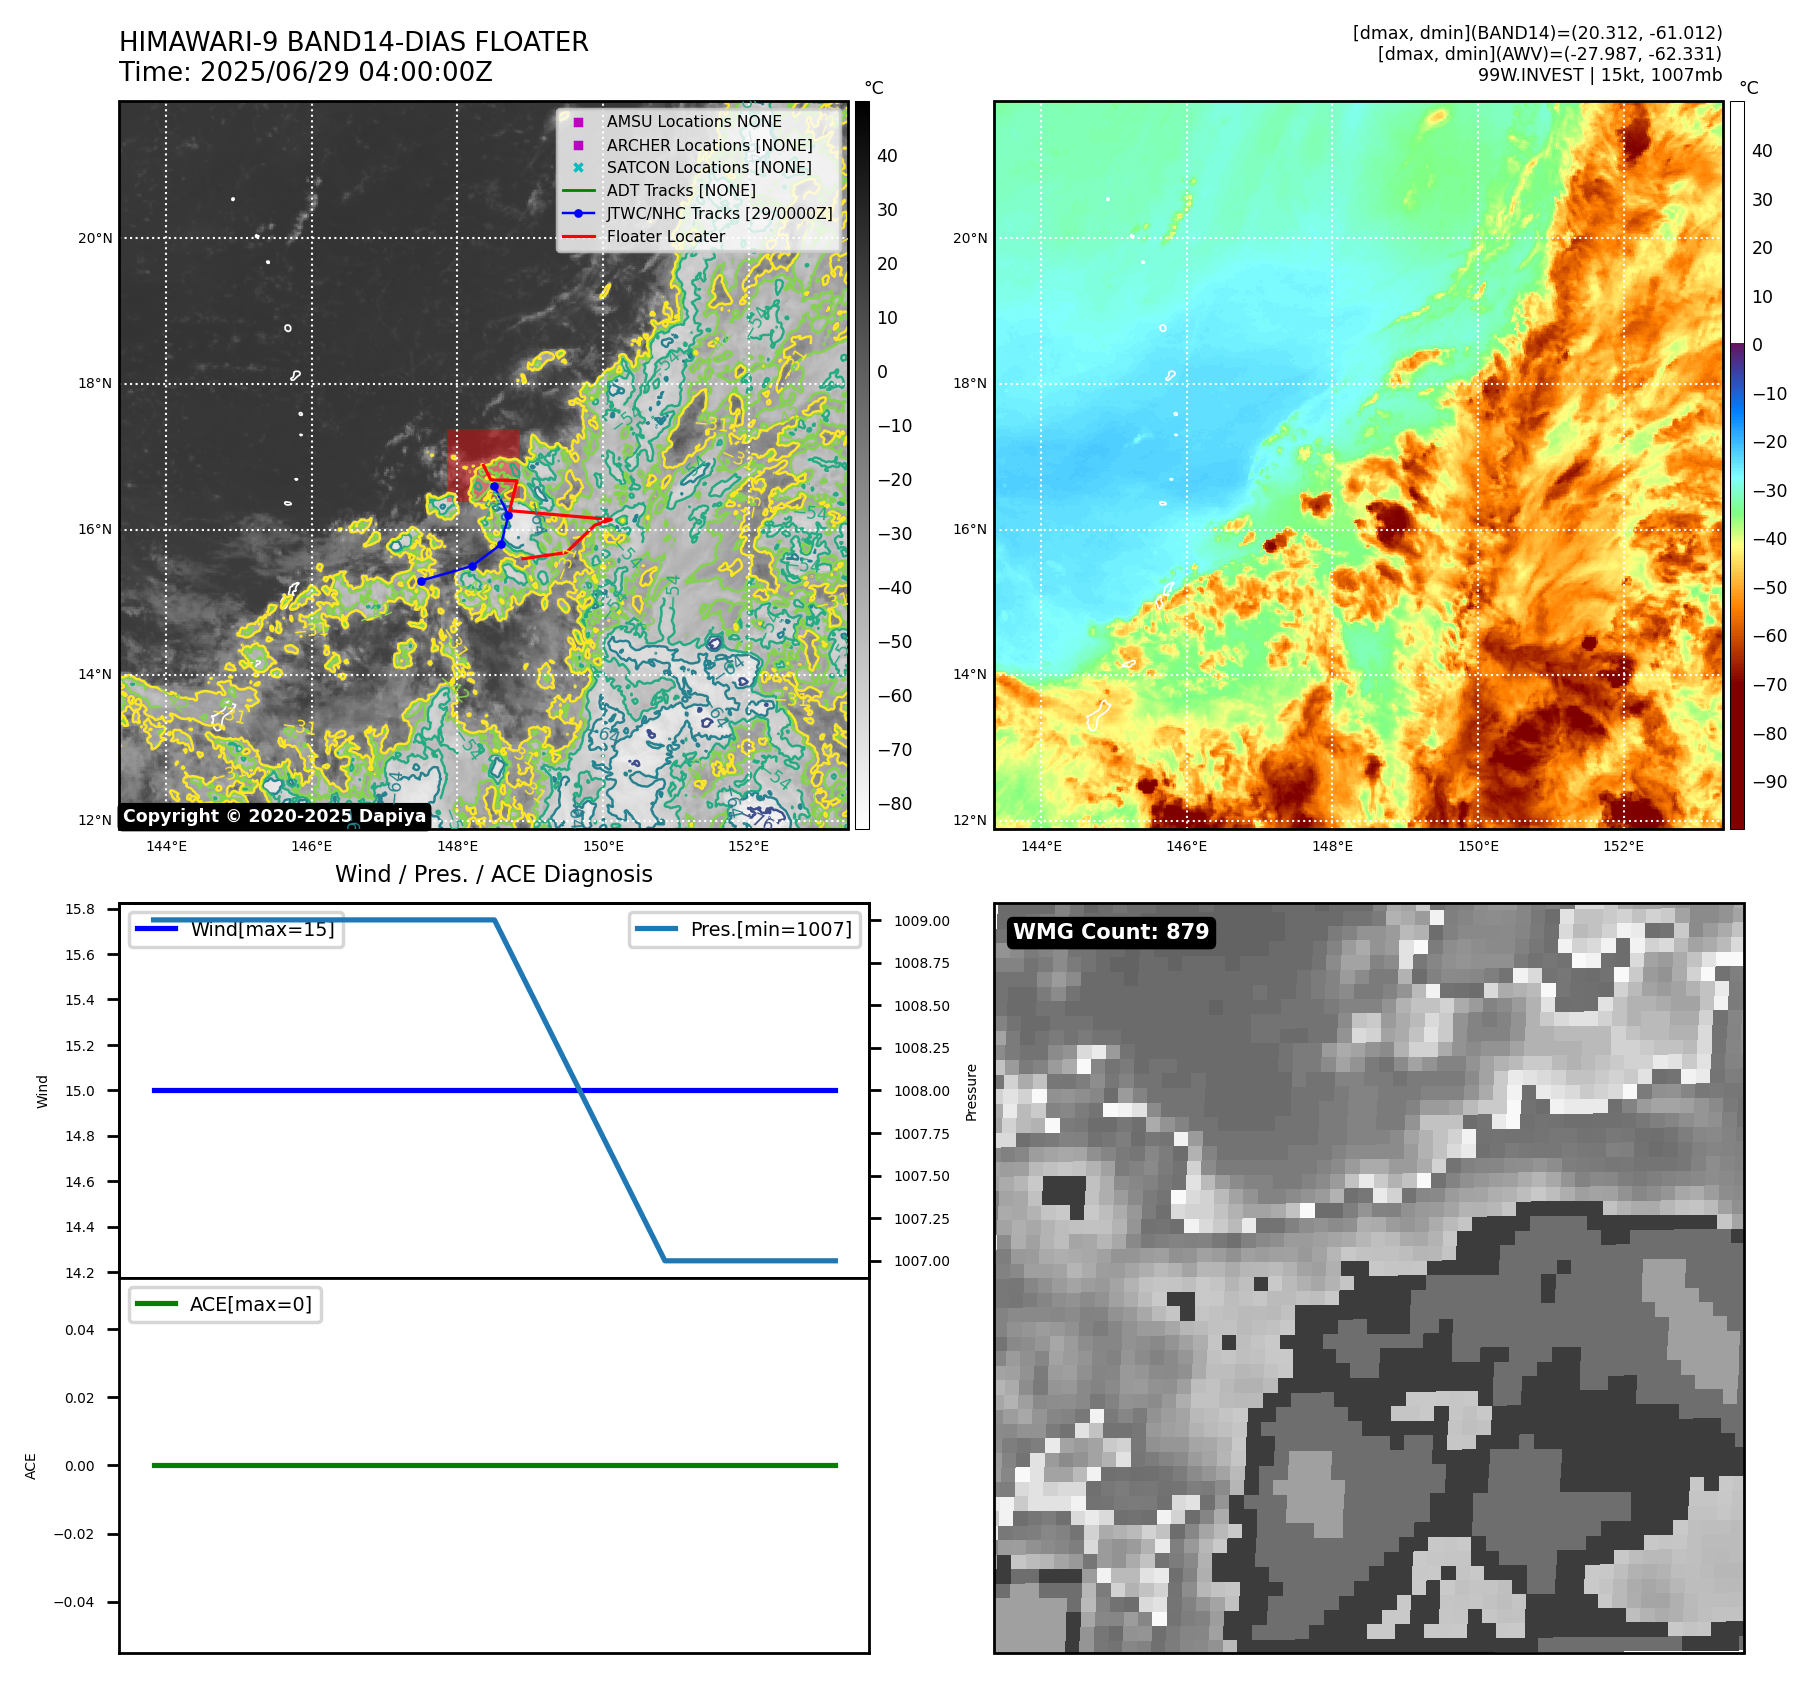Click the "−90" label on rainbow colorbar
Screen dimensions: 1813x1690
pos(1769,782)
